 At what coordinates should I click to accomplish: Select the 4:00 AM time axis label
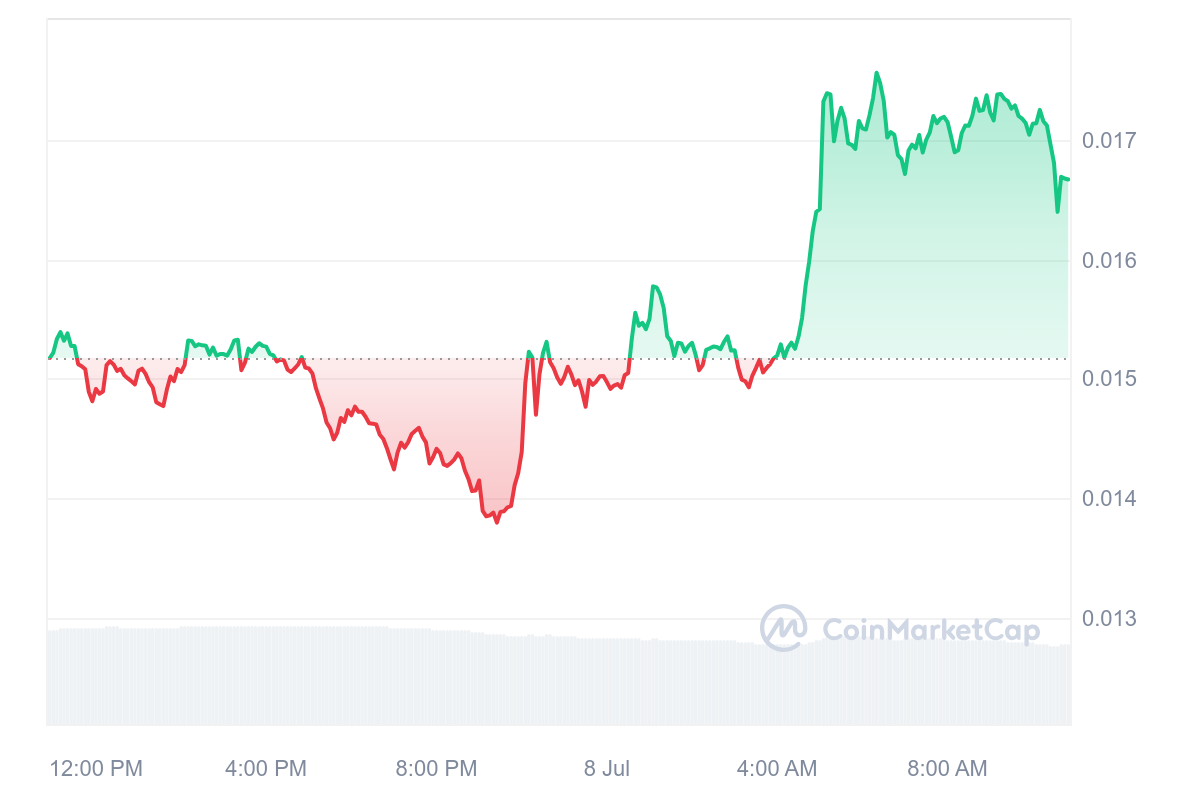(x=777, y=769)
